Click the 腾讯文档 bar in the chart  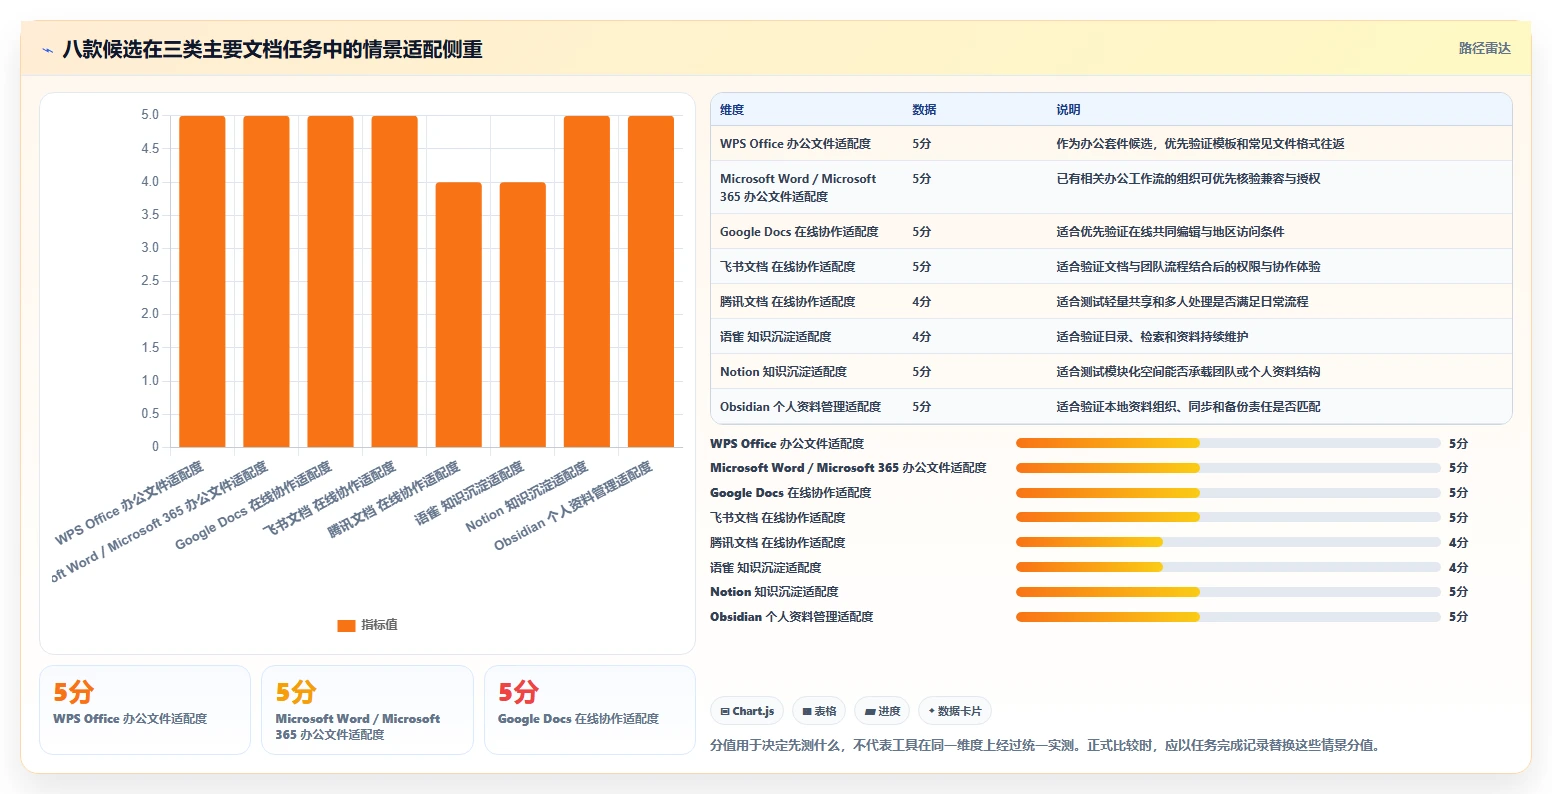459,314
